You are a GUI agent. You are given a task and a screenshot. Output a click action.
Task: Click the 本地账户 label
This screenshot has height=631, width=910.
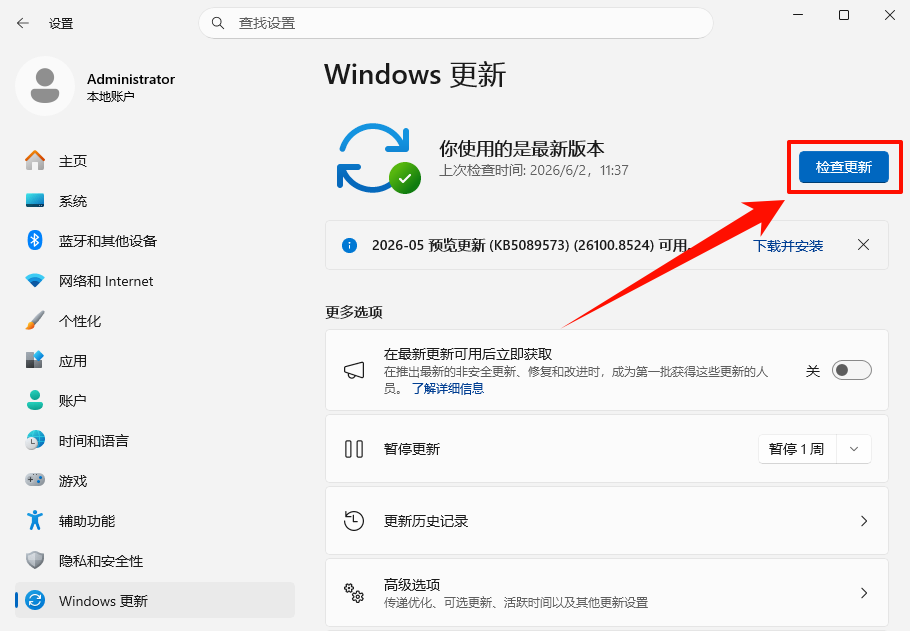point(110,96)
